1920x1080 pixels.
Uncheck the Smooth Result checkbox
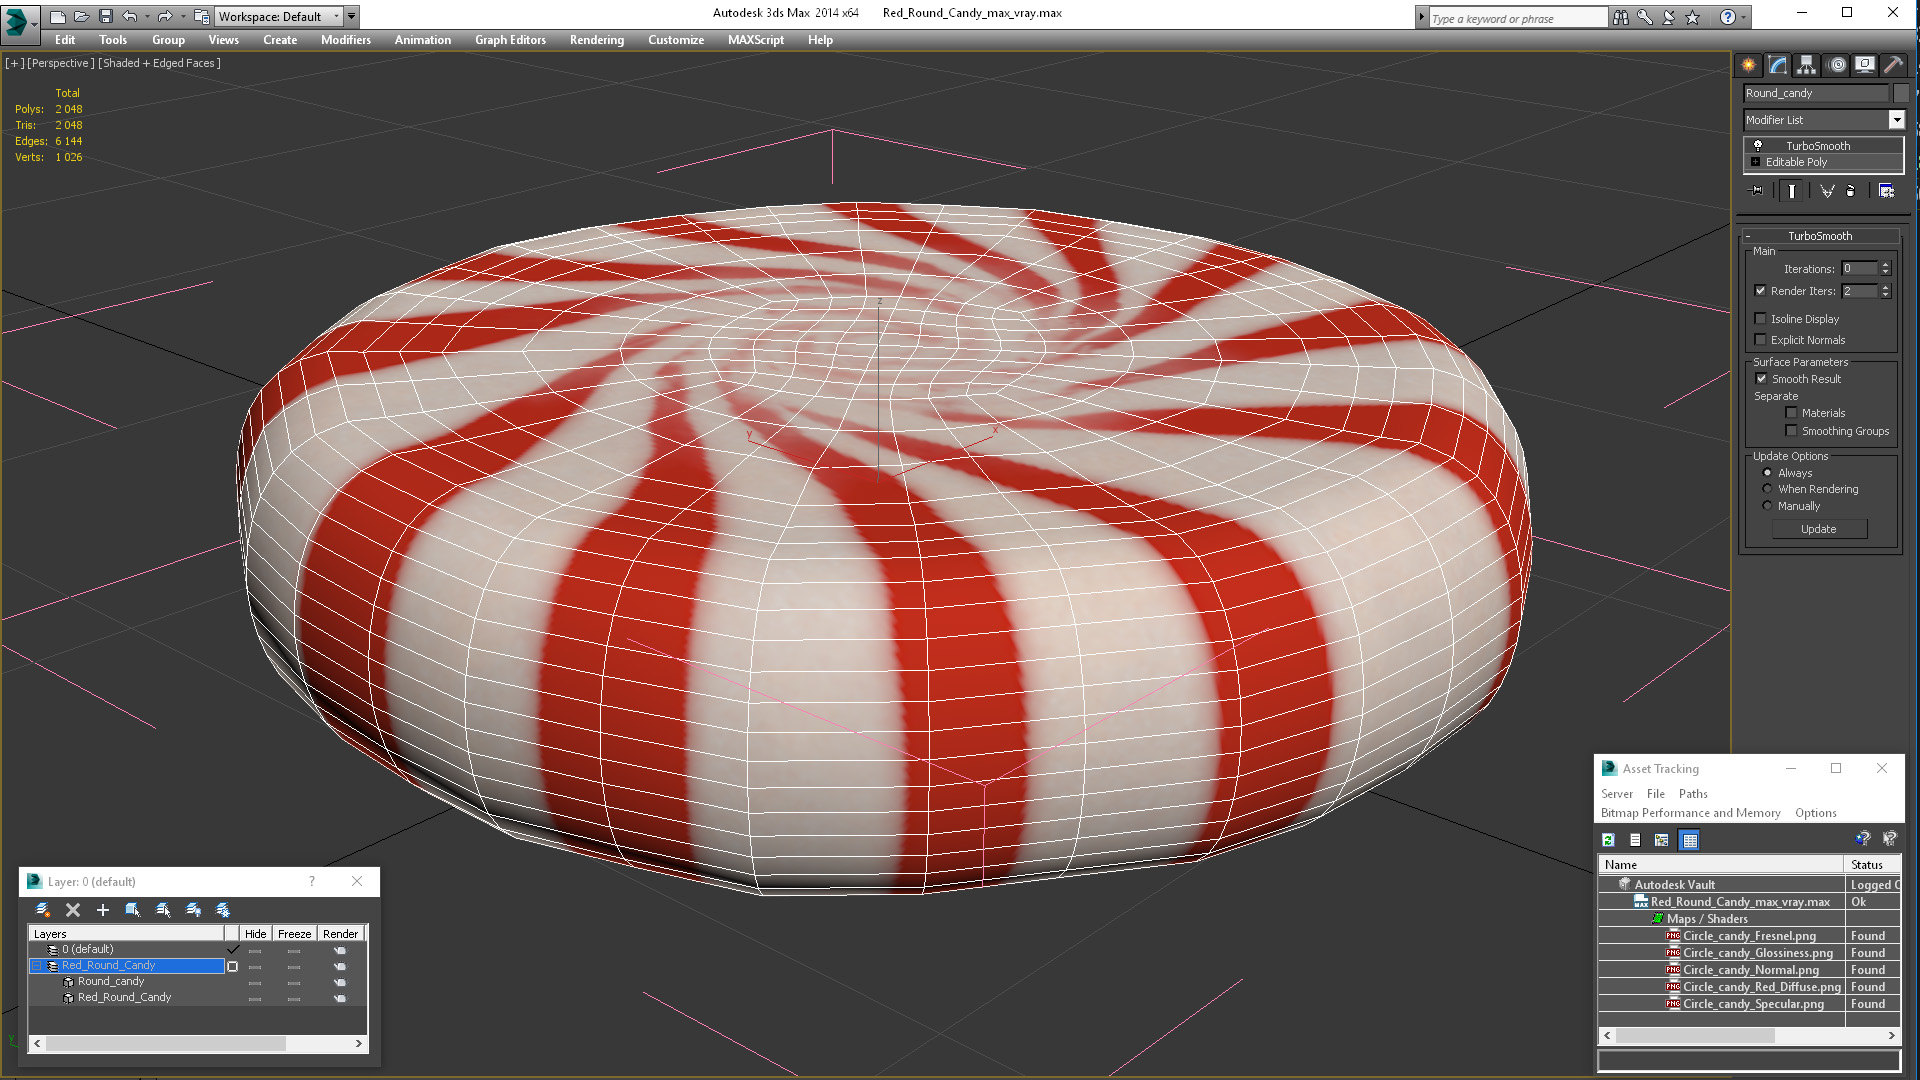[x=1761, y=379]
